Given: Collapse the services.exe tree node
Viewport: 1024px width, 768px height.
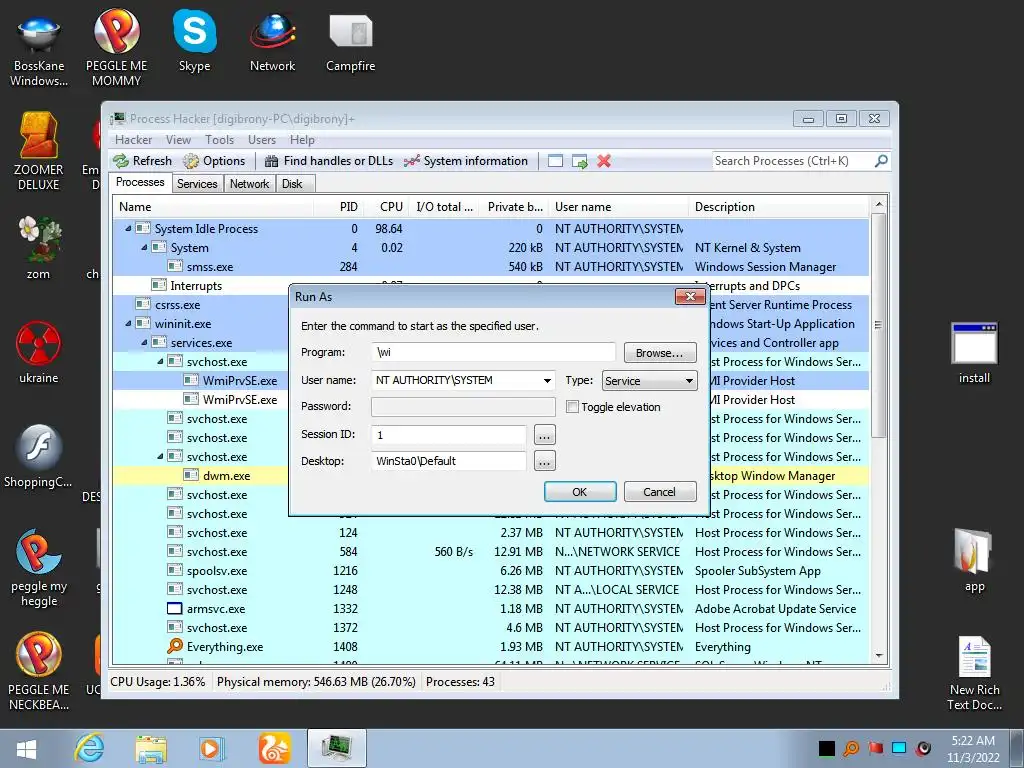Looking at the screenshot, I should pos(144,342).
